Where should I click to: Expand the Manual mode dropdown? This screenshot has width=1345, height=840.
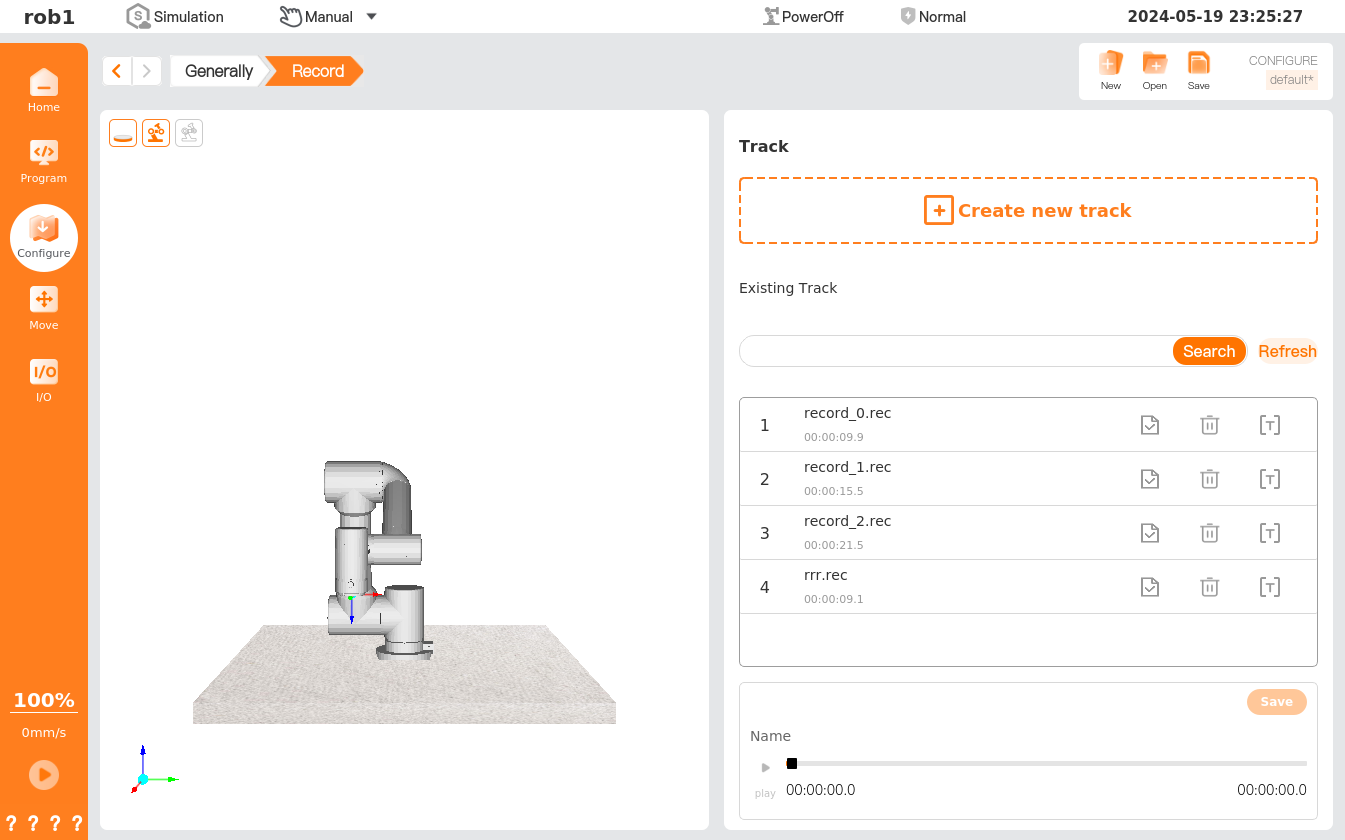coord(372,16)
